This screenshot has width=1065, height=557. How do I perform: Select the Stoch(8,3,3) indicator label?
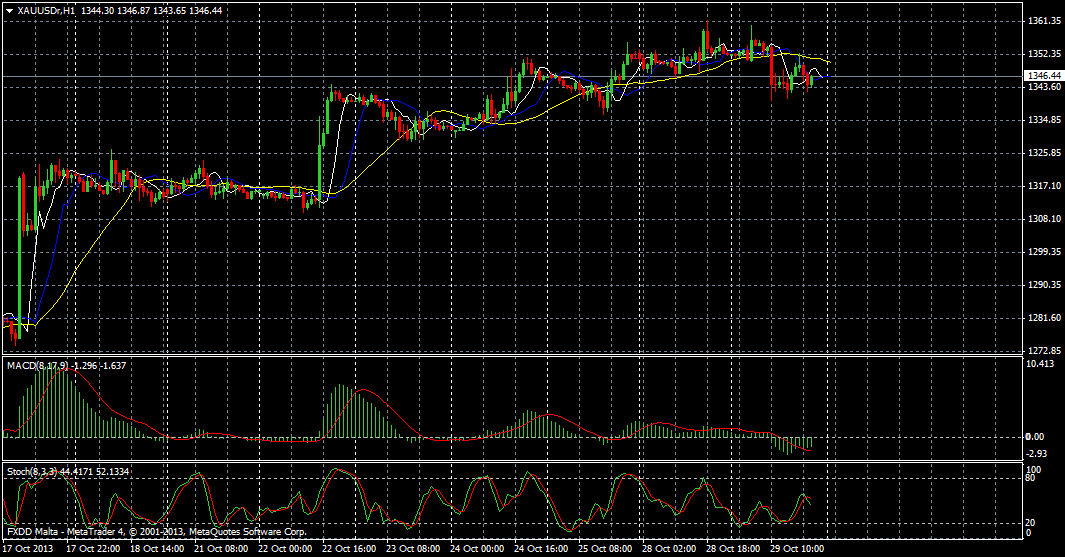click(x=36, y=470)
